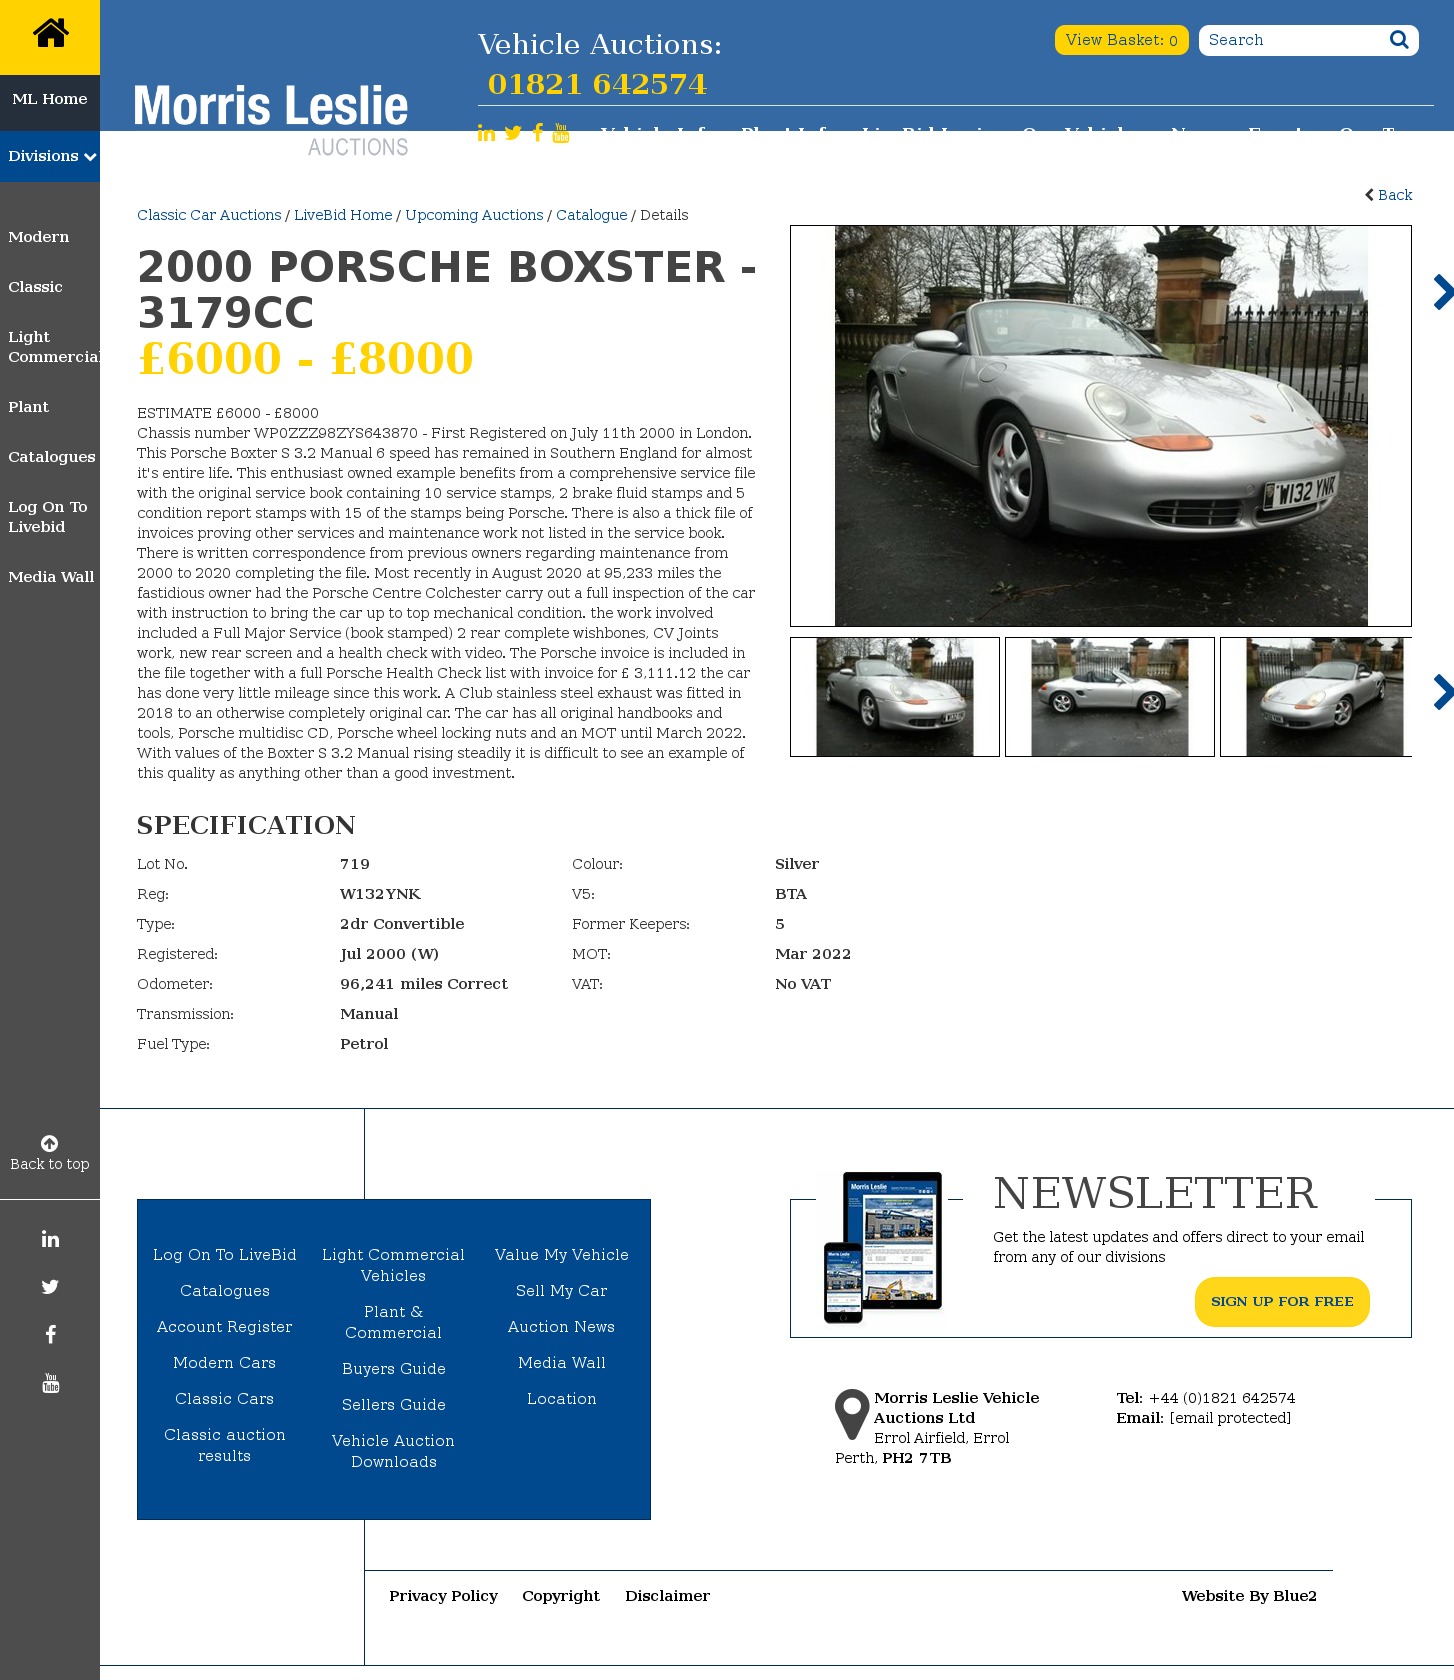
Task: Open Twitter icon in the left sidebar
Action: point(50,1287)
